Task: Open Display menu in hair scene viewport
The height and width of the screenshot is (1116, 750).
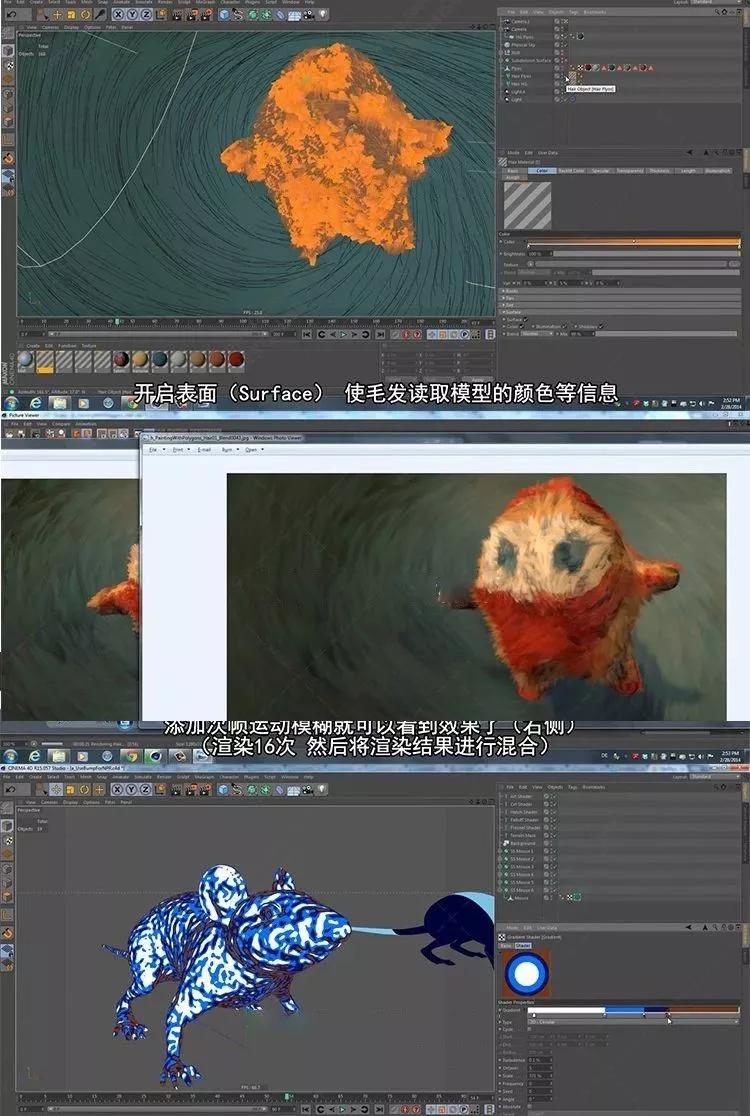Action: tap(72, 27)
